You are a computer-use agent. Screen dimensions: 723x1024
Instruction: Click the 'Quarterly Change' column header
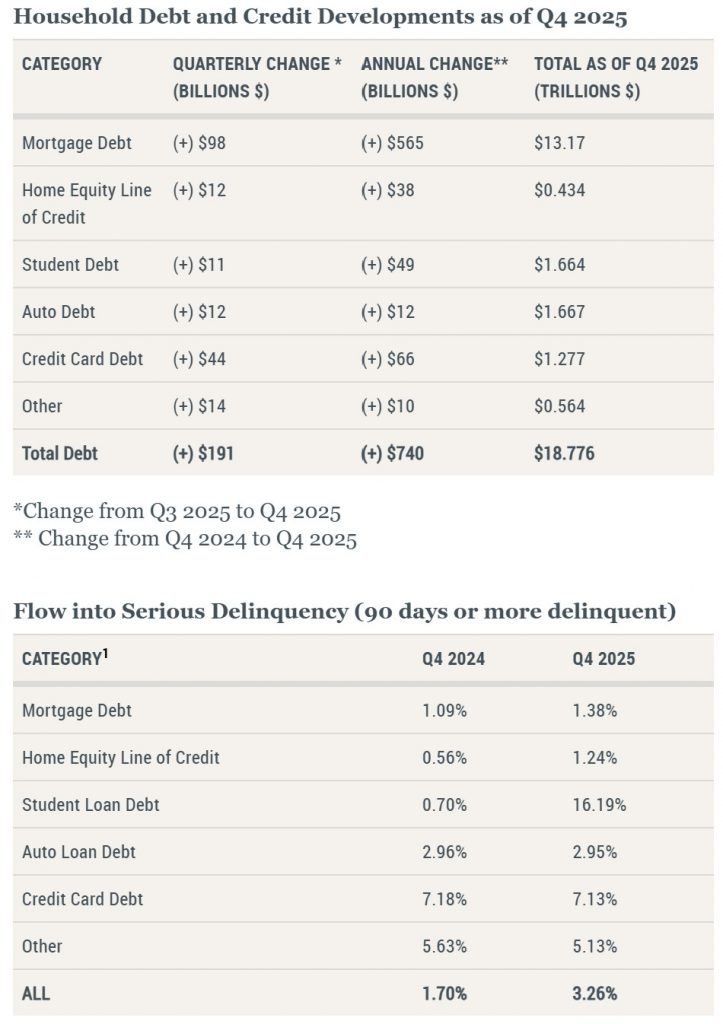[257, 77]
